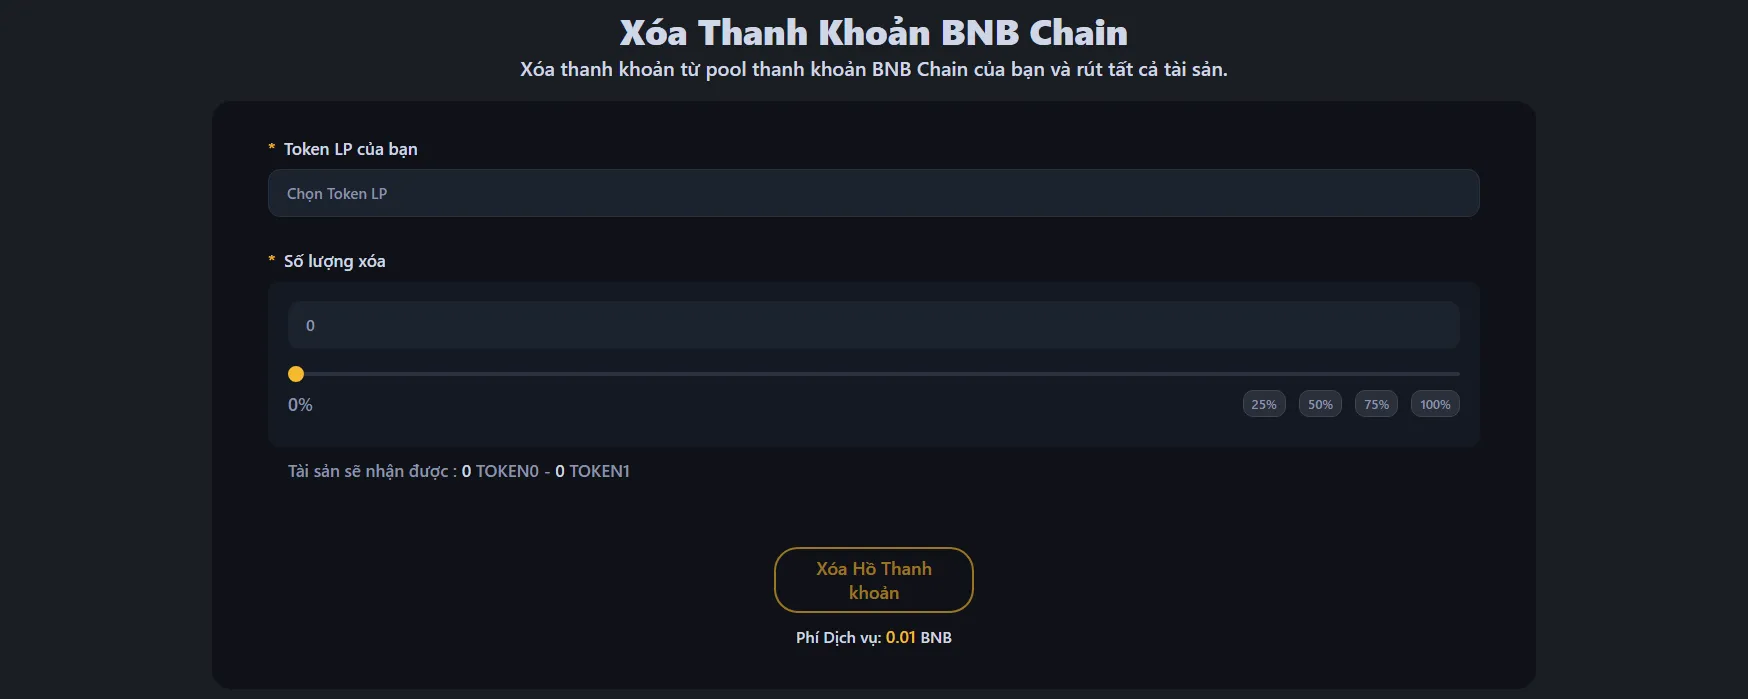Click the "Tài sản sẽ nhận được" text
Screen dimensions: 1748x699
(x=370, y=471)
